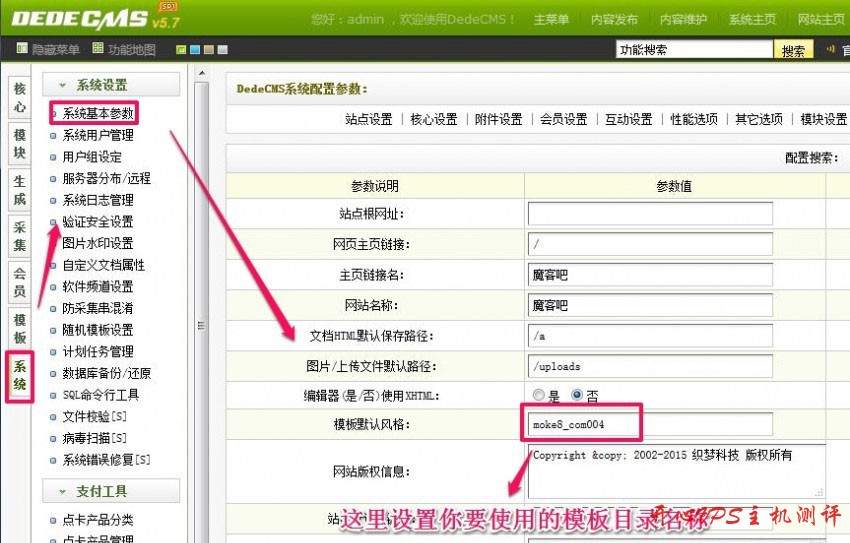Image resolution: width=850 pixels, height=543 pixels.
Task: Click the 图片/上传文件默认路径 input field
Action: 650,366
